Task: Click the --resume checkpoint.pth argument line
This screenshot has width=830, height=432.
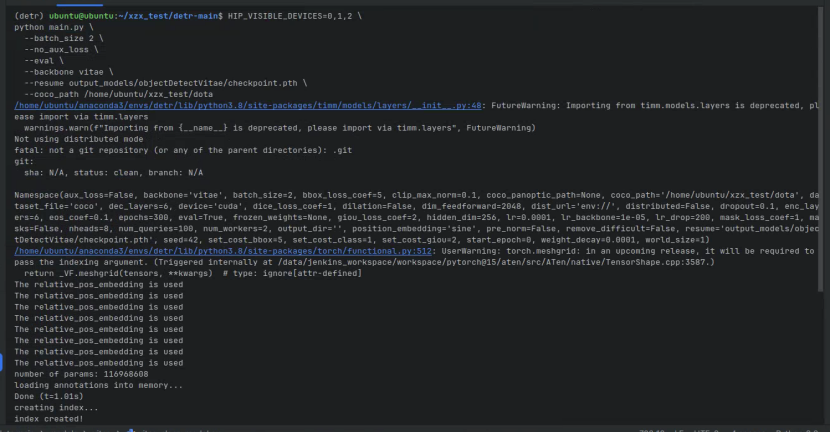Action: 165,83
